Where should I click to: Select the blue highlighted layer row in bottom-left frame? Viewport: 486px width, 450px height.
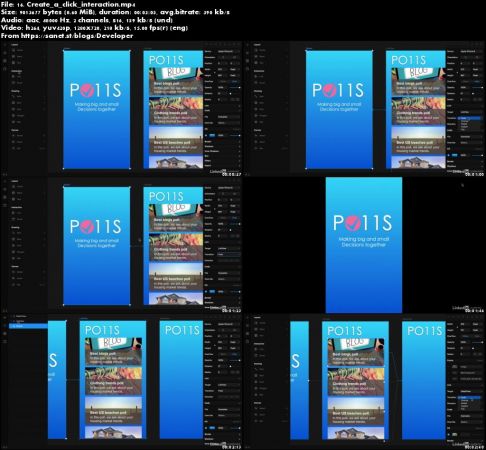[x=29, y=326]
